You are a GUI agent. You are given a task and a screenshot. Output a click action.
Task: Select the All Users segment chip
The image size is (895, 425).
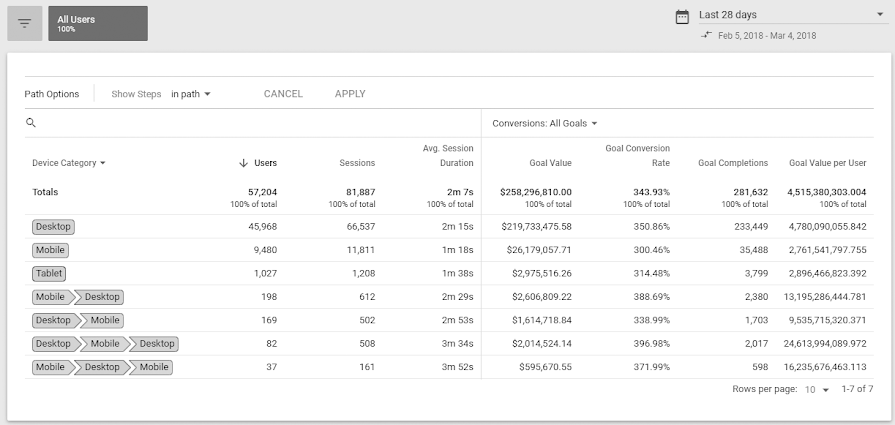click(97, 23)
